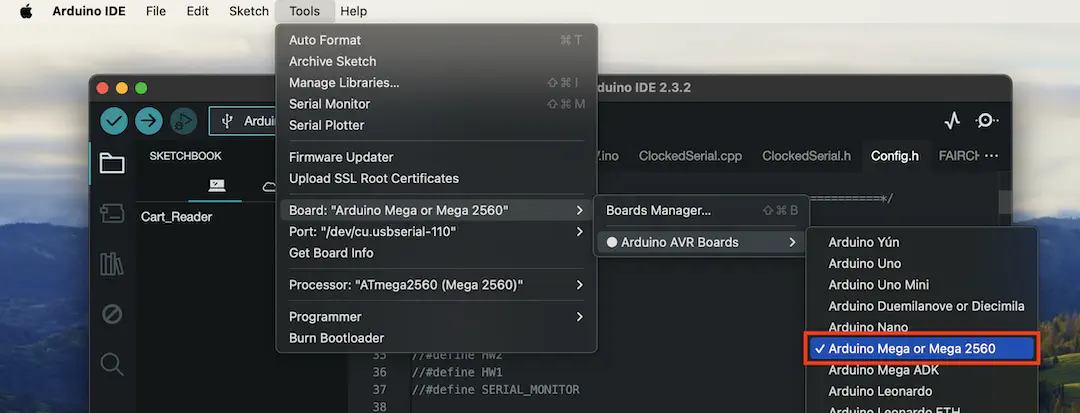Click Burn Bootloader in the Tools menu

point(336,338)
